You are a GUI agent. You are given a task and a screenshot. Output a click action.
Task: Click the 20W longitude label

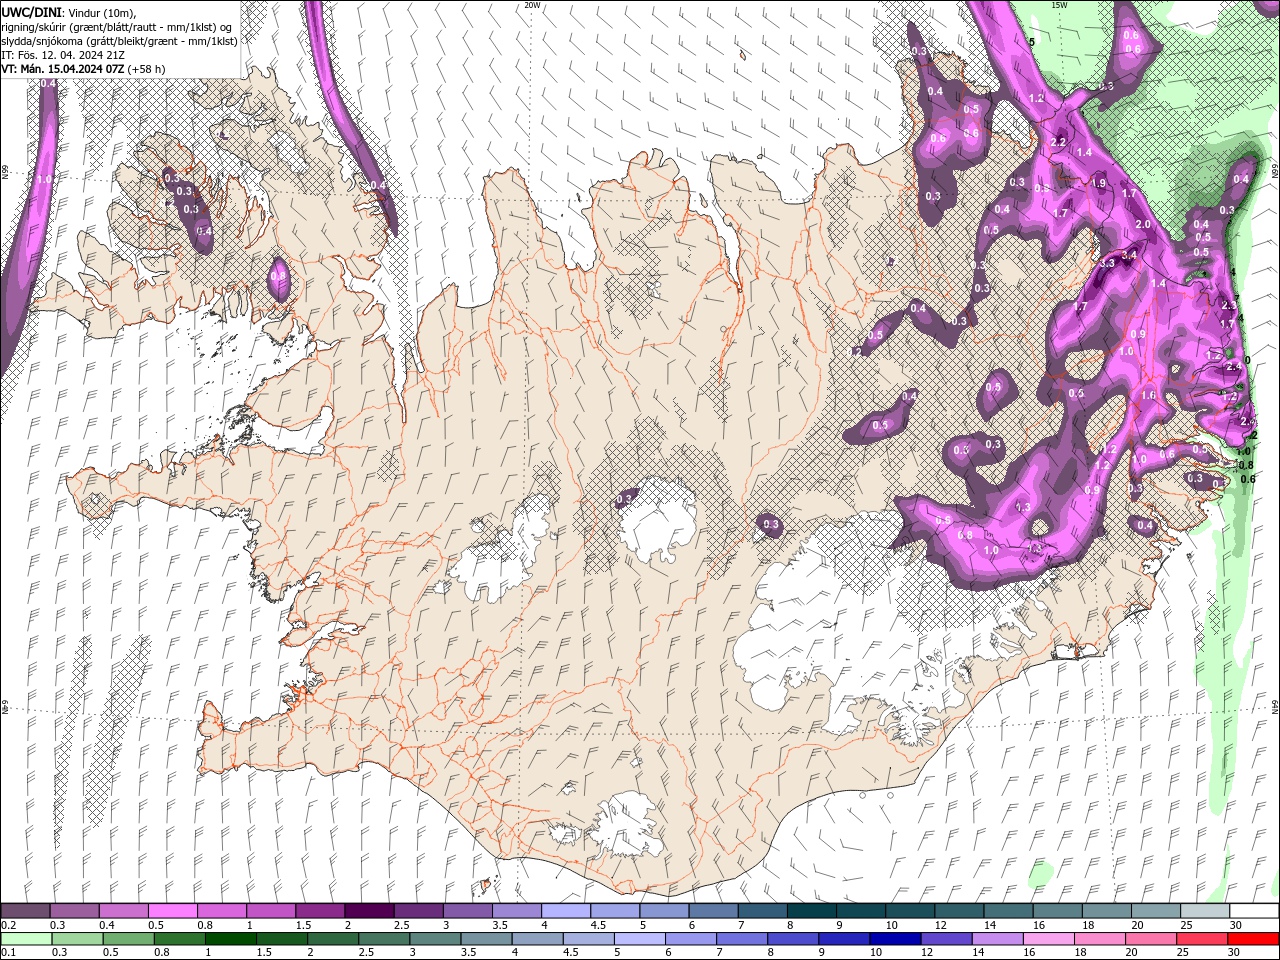tap(532, 5)
